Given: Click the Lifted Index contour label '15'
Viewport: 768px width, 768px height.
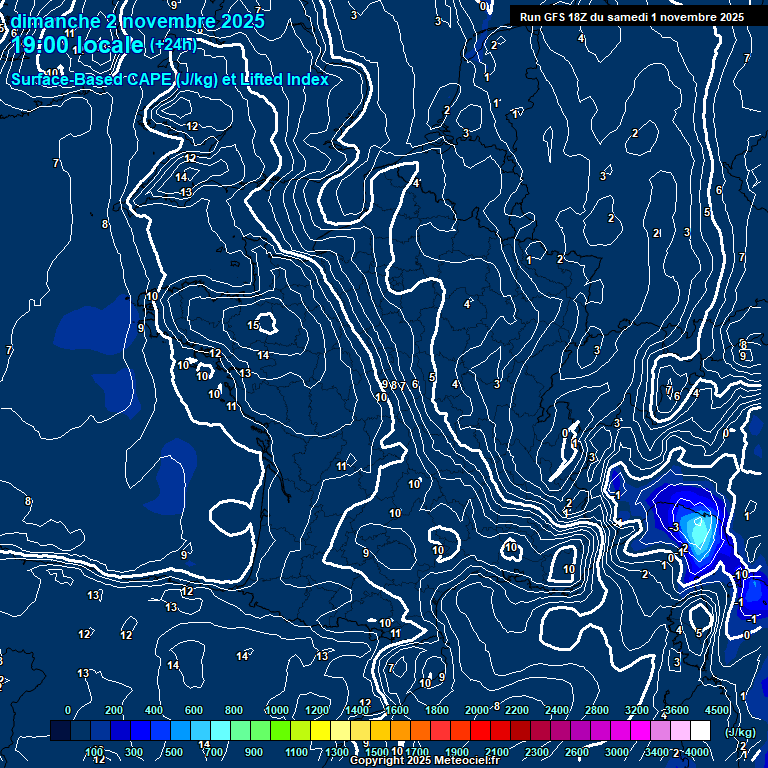Looking at the screenshot, I should 253,325.
